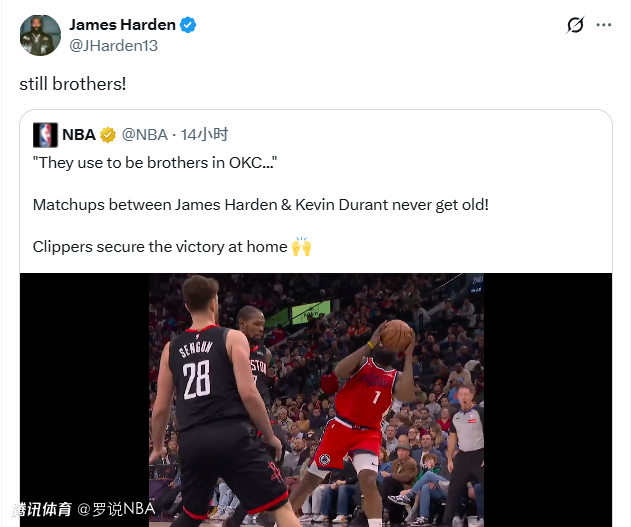Click the @罗说NBA watermark text

(x=116, y=509)
